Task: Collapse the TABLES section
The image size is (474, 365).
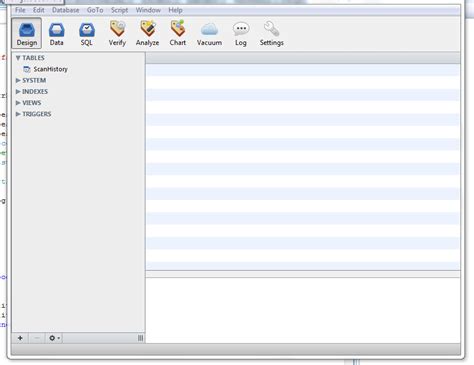Action: tap(18, 58)
